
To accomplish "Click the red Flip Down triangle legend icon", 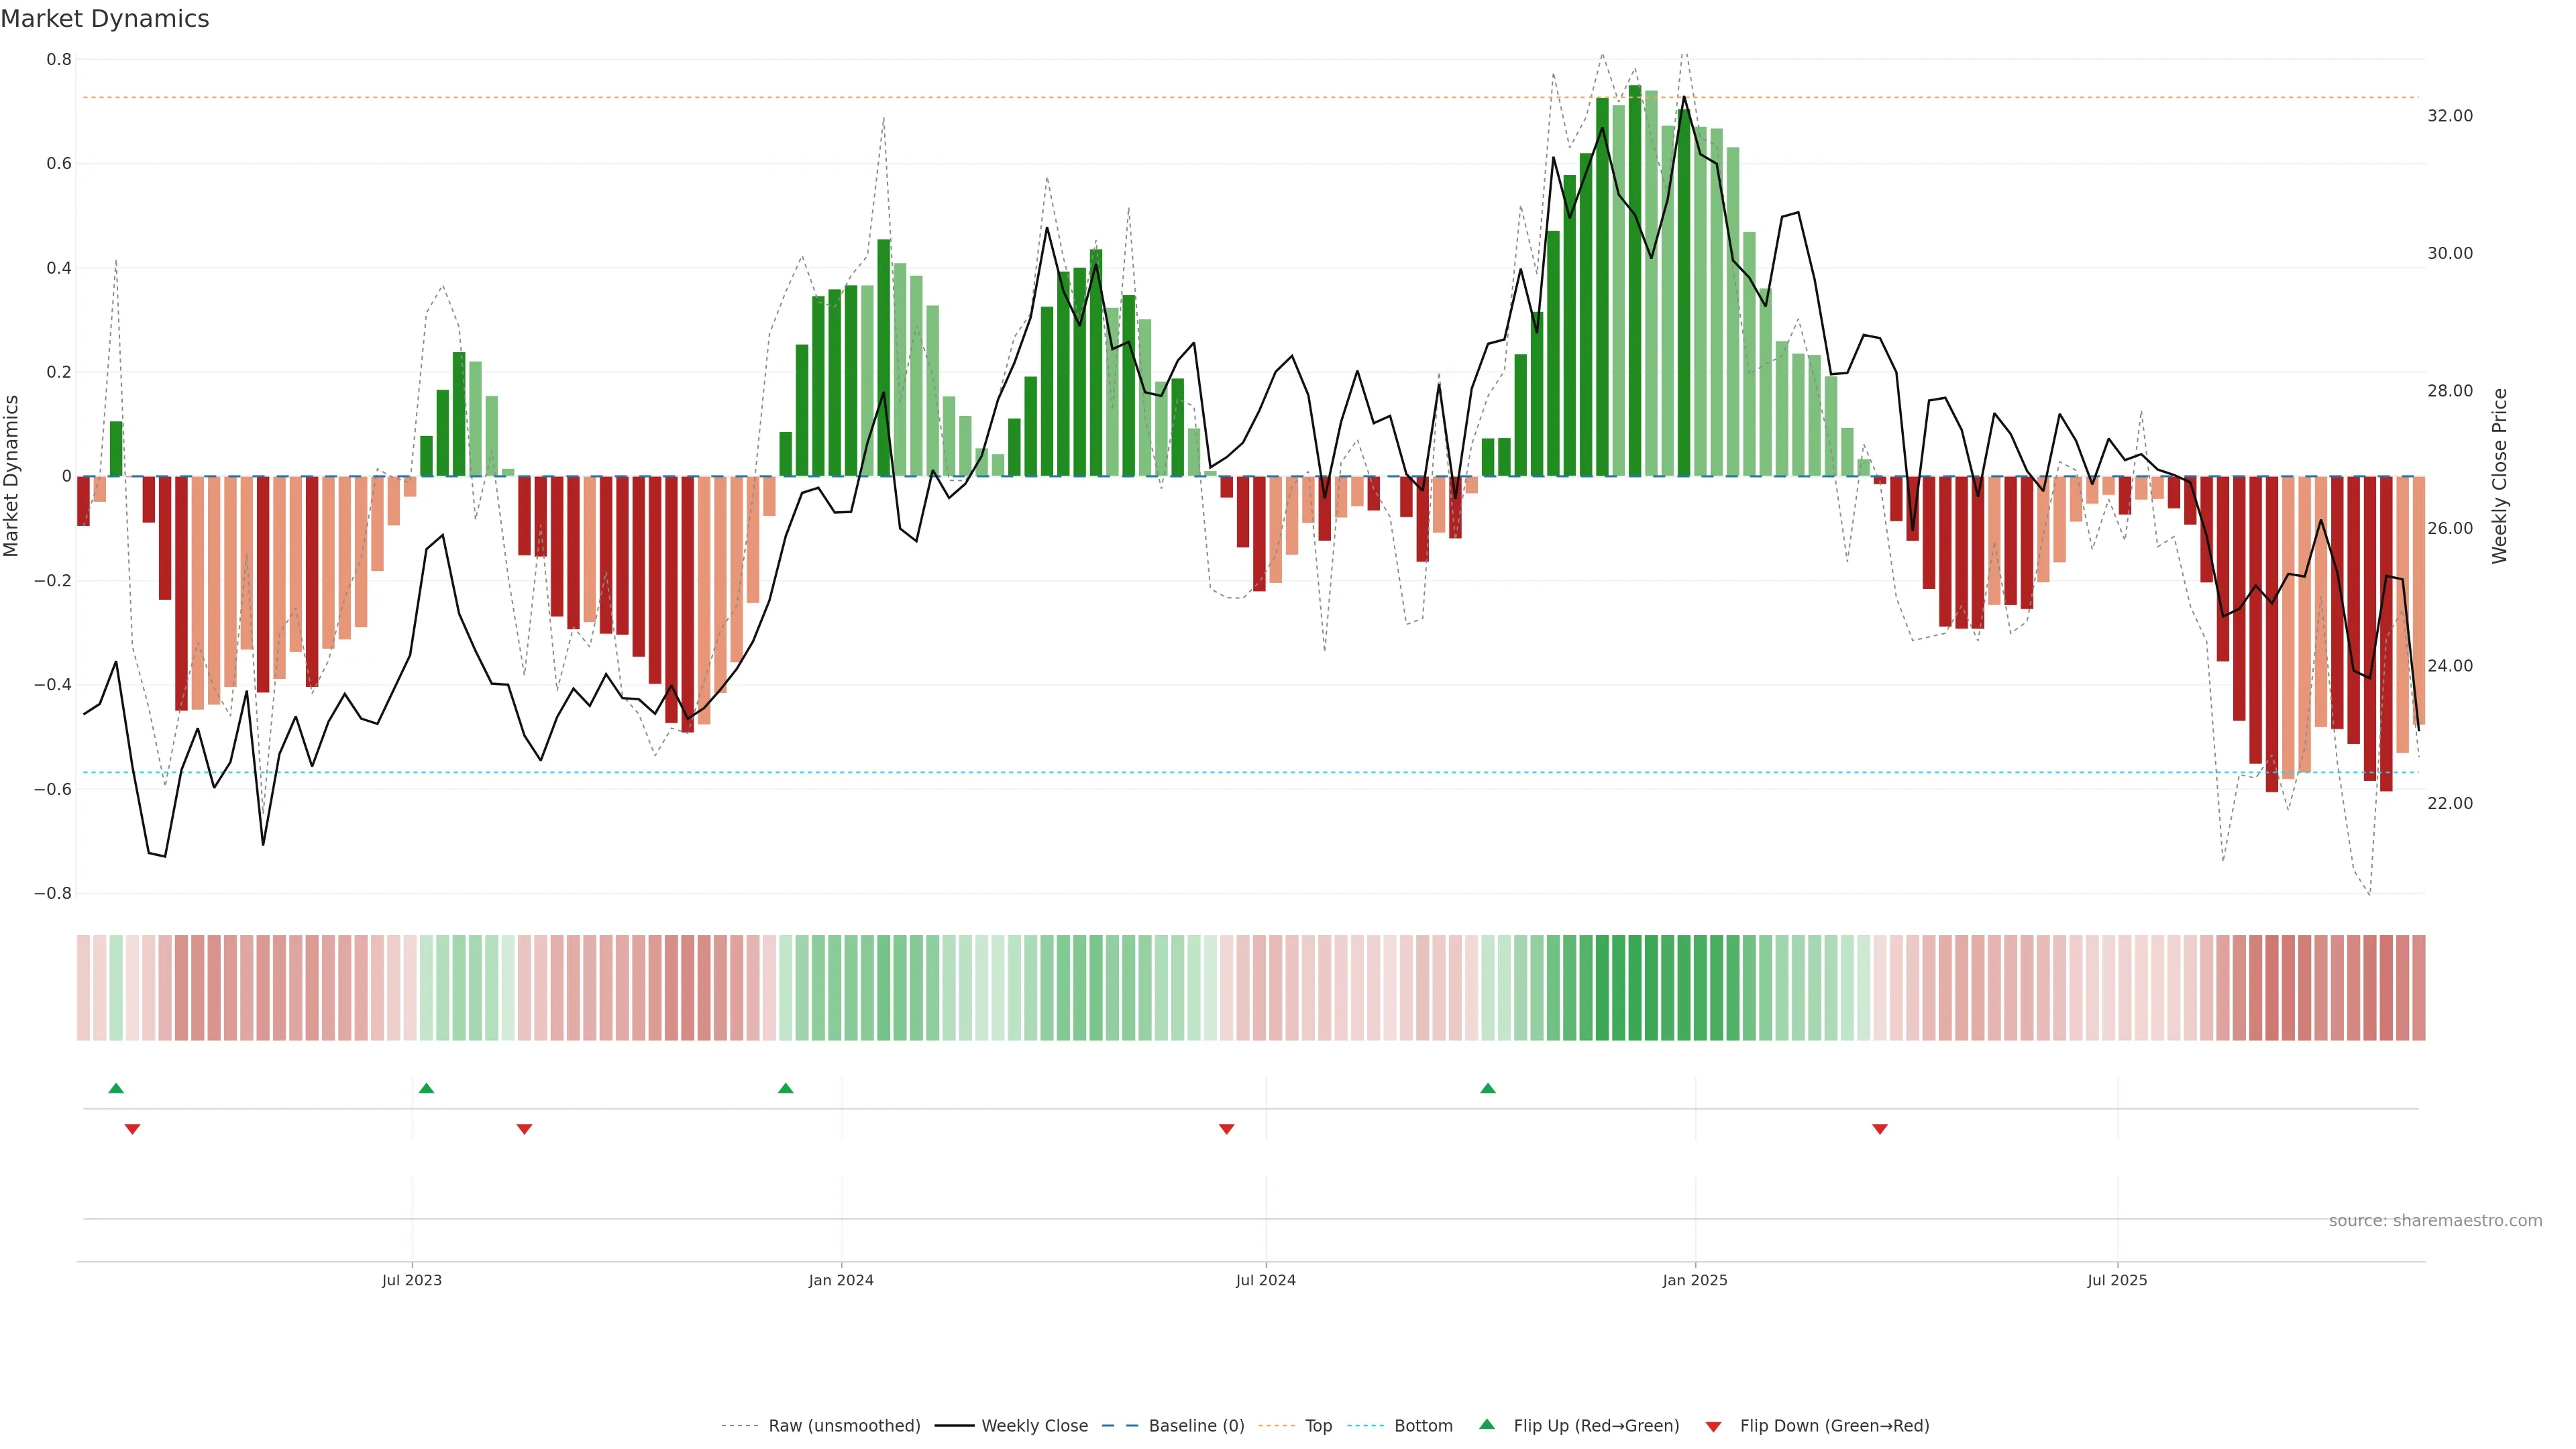I will (1713, 1426).
